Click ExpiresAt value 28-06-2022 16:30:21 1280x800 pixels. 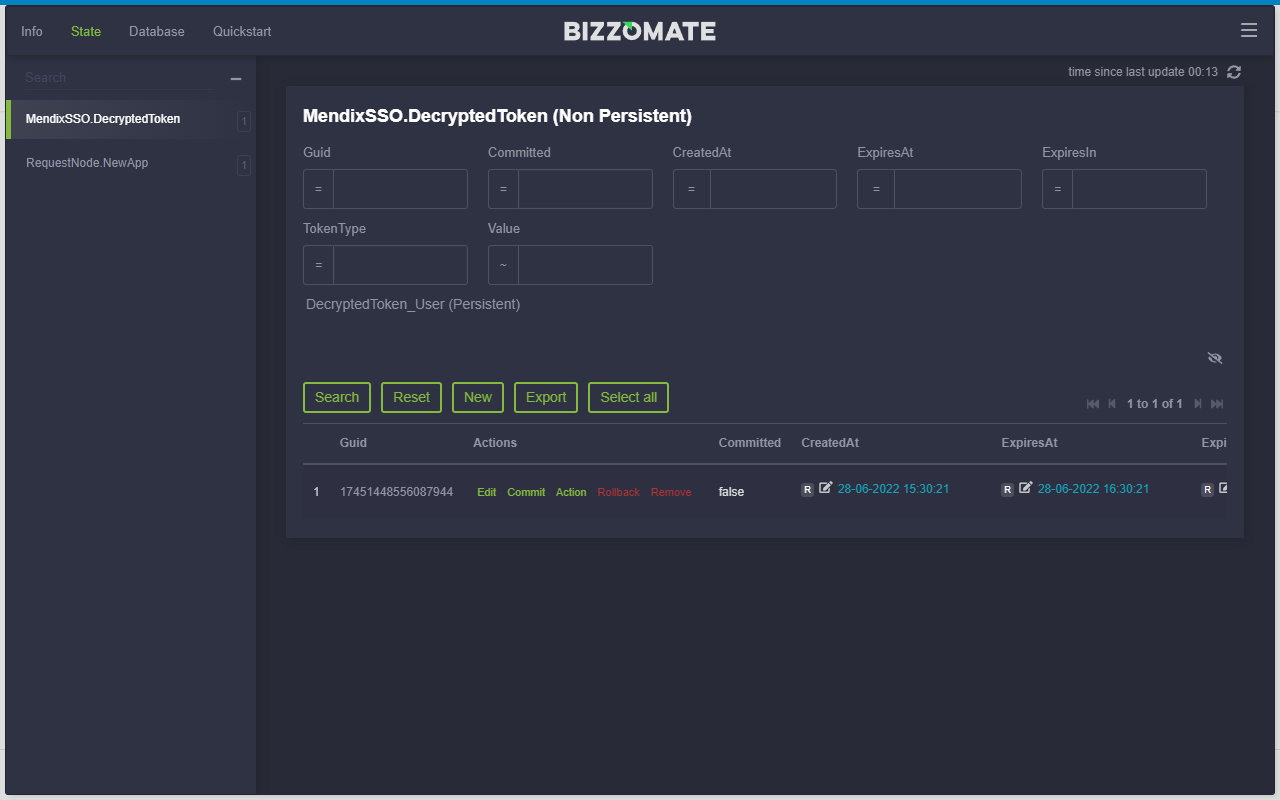pos(1093,489)
